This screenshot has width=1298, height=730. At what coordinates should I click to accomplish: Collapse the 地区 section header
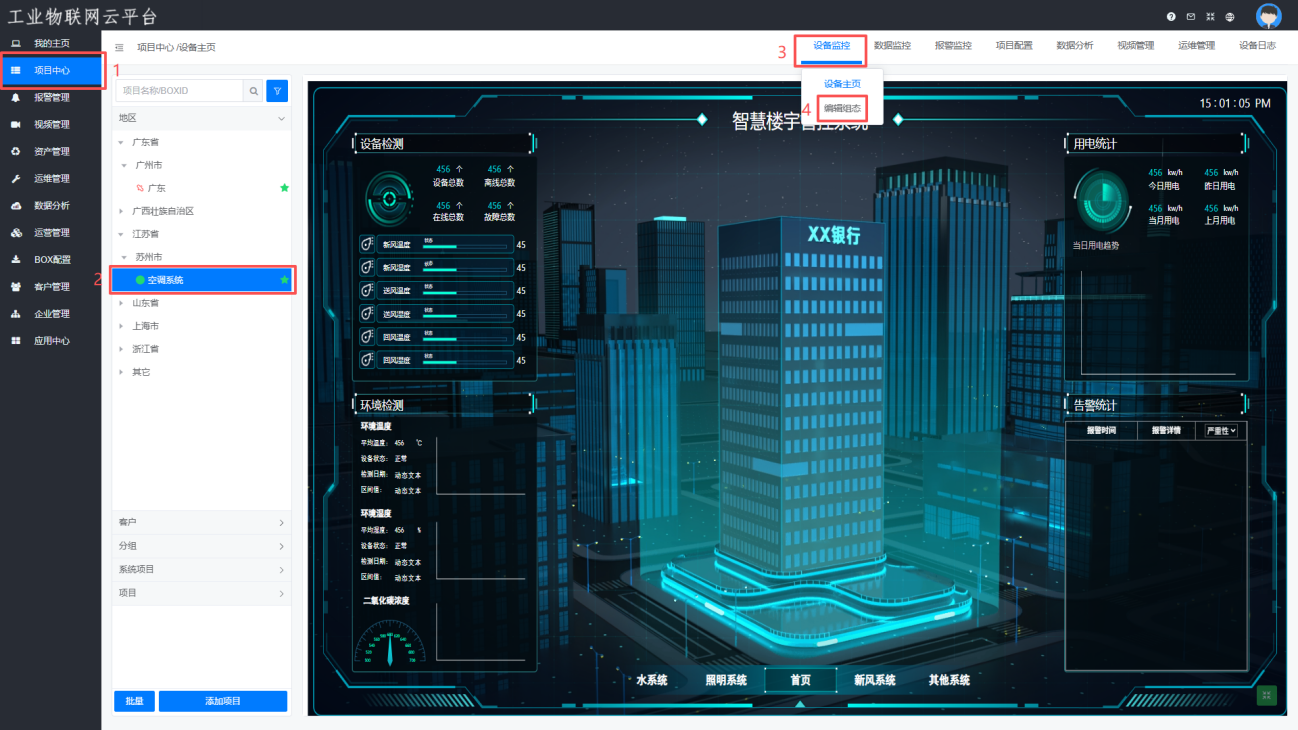[x=281, y=118]
